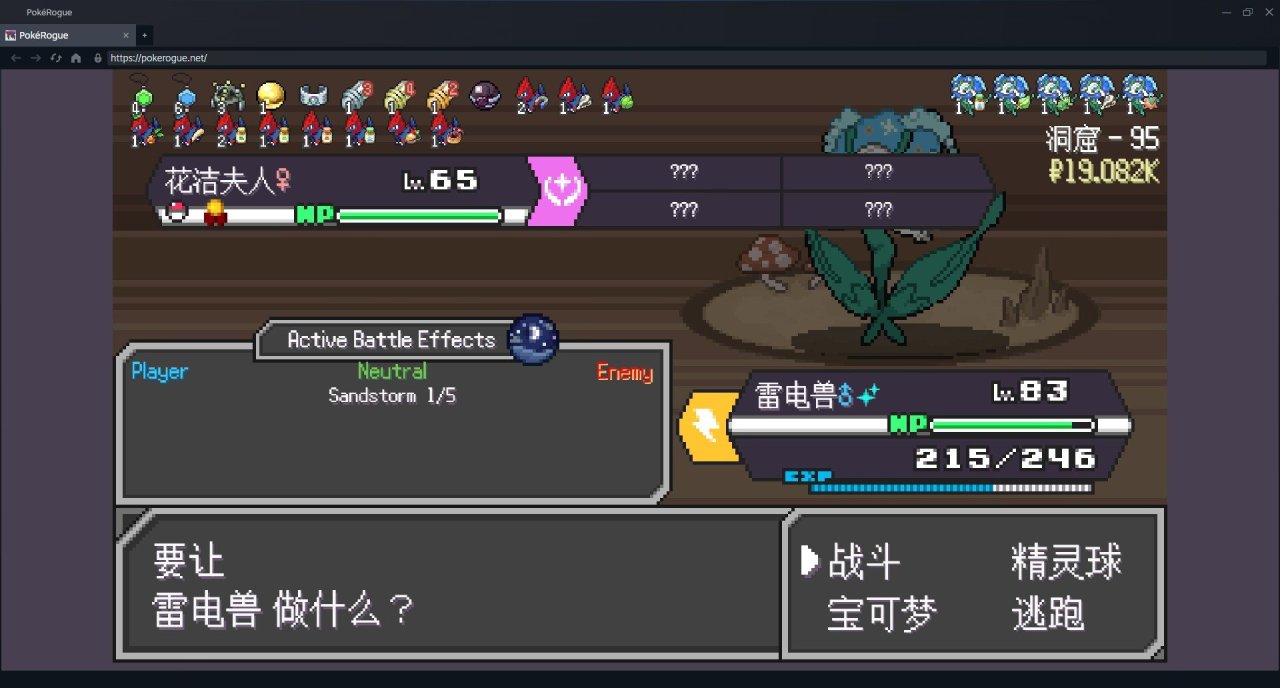Click the enemy 花洁夫人 sprite

click(x=890, y=228)
